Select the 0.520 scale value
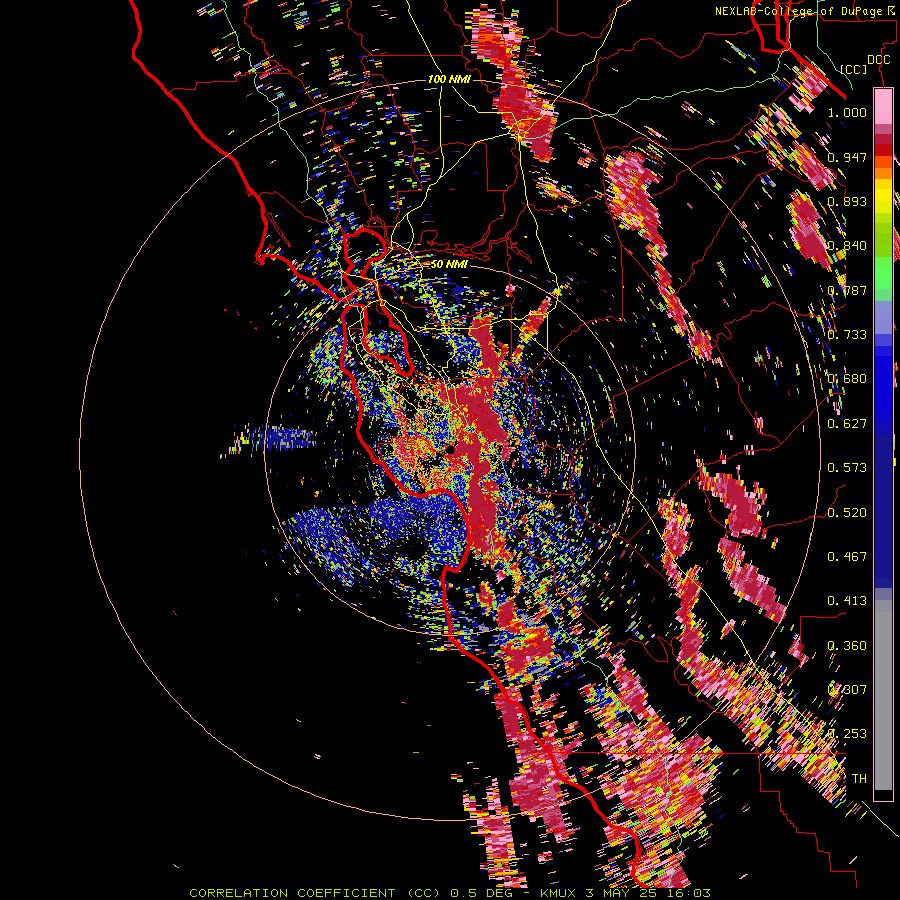 847,513
